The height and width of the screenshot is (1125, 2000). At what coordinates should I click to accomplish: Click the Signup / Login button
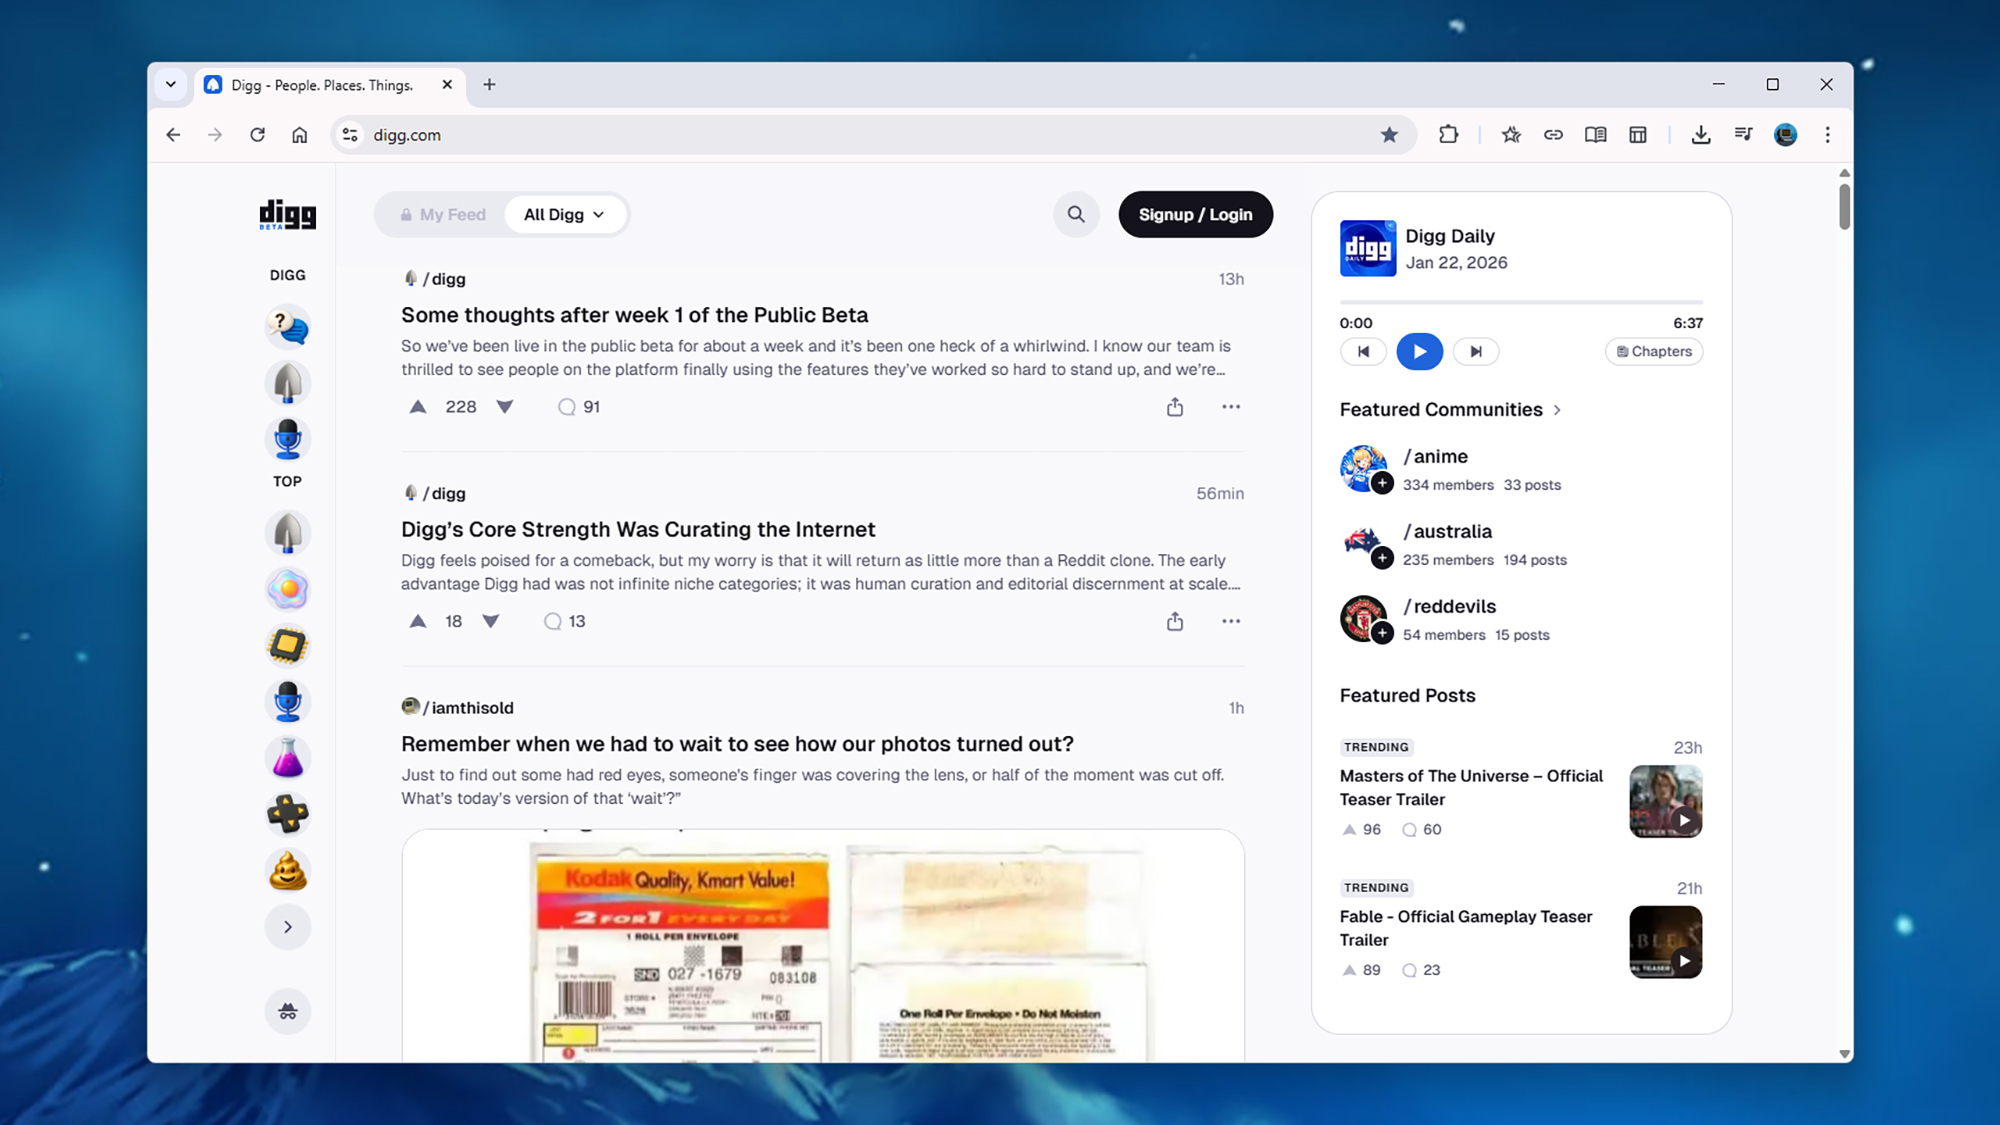click(x=1194, y=214)
